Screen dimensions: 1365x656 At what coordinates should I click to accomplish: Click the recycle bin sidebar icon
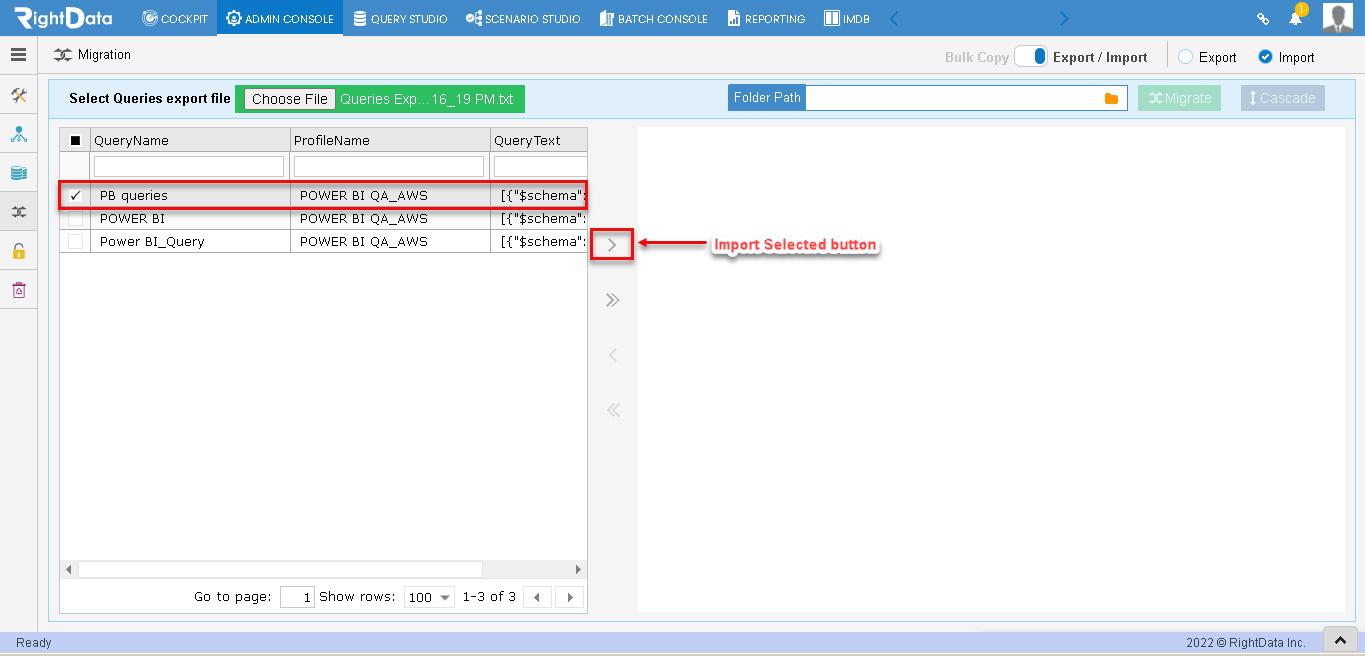pos(18,290)
